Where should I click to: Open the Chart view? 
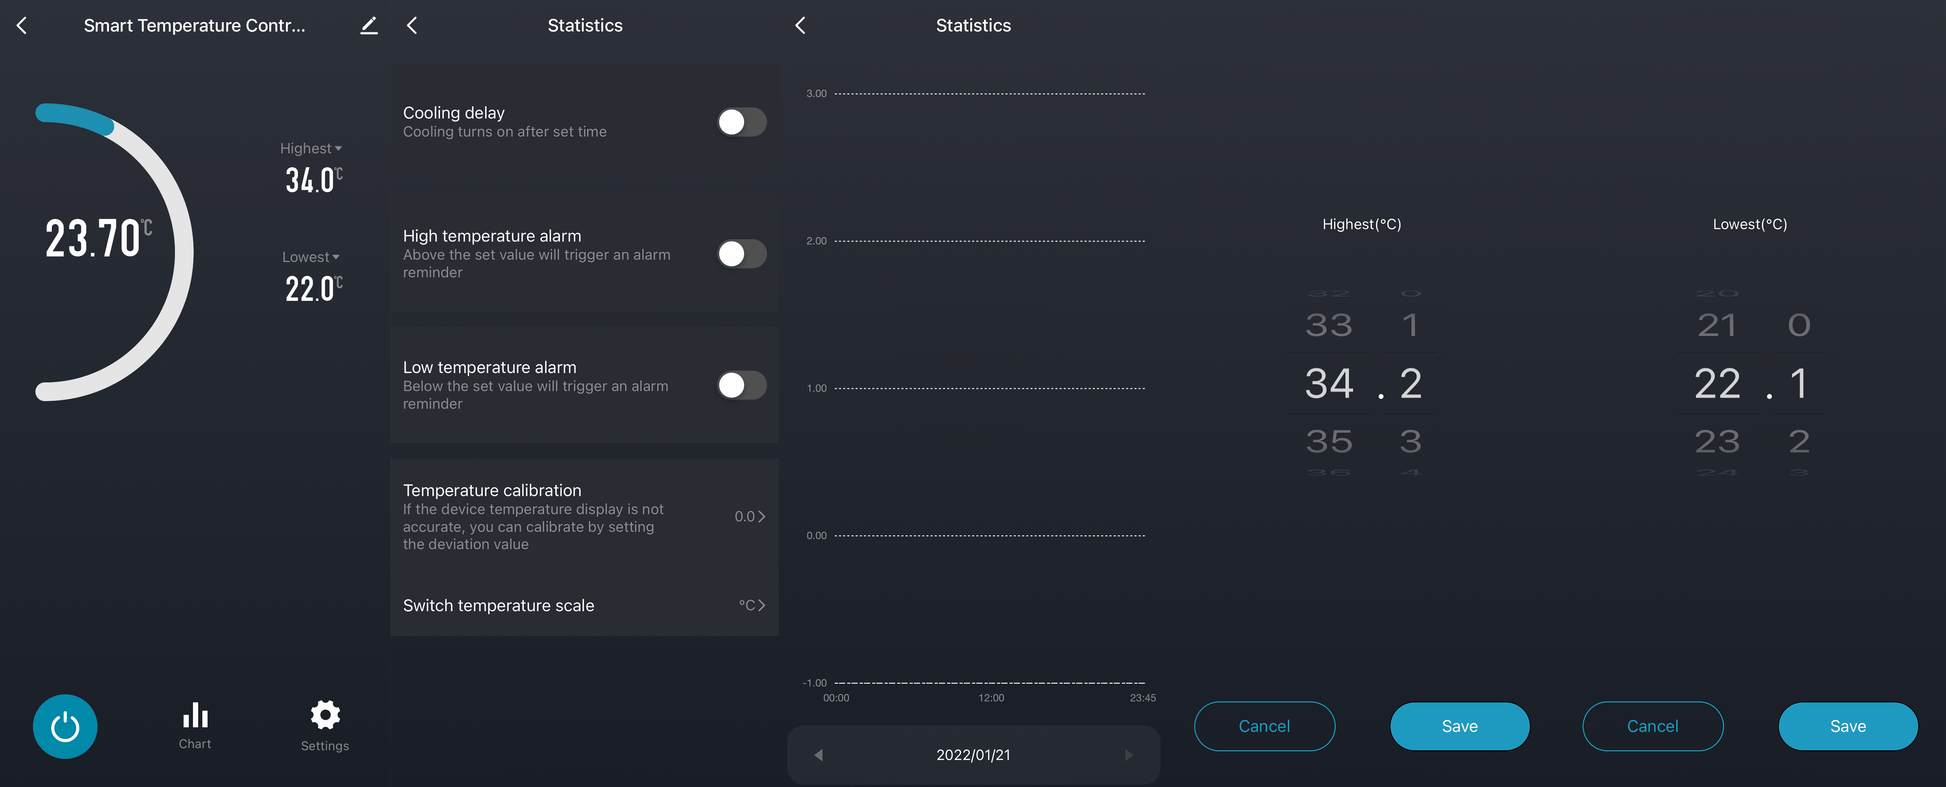click(x=195, y=726)
